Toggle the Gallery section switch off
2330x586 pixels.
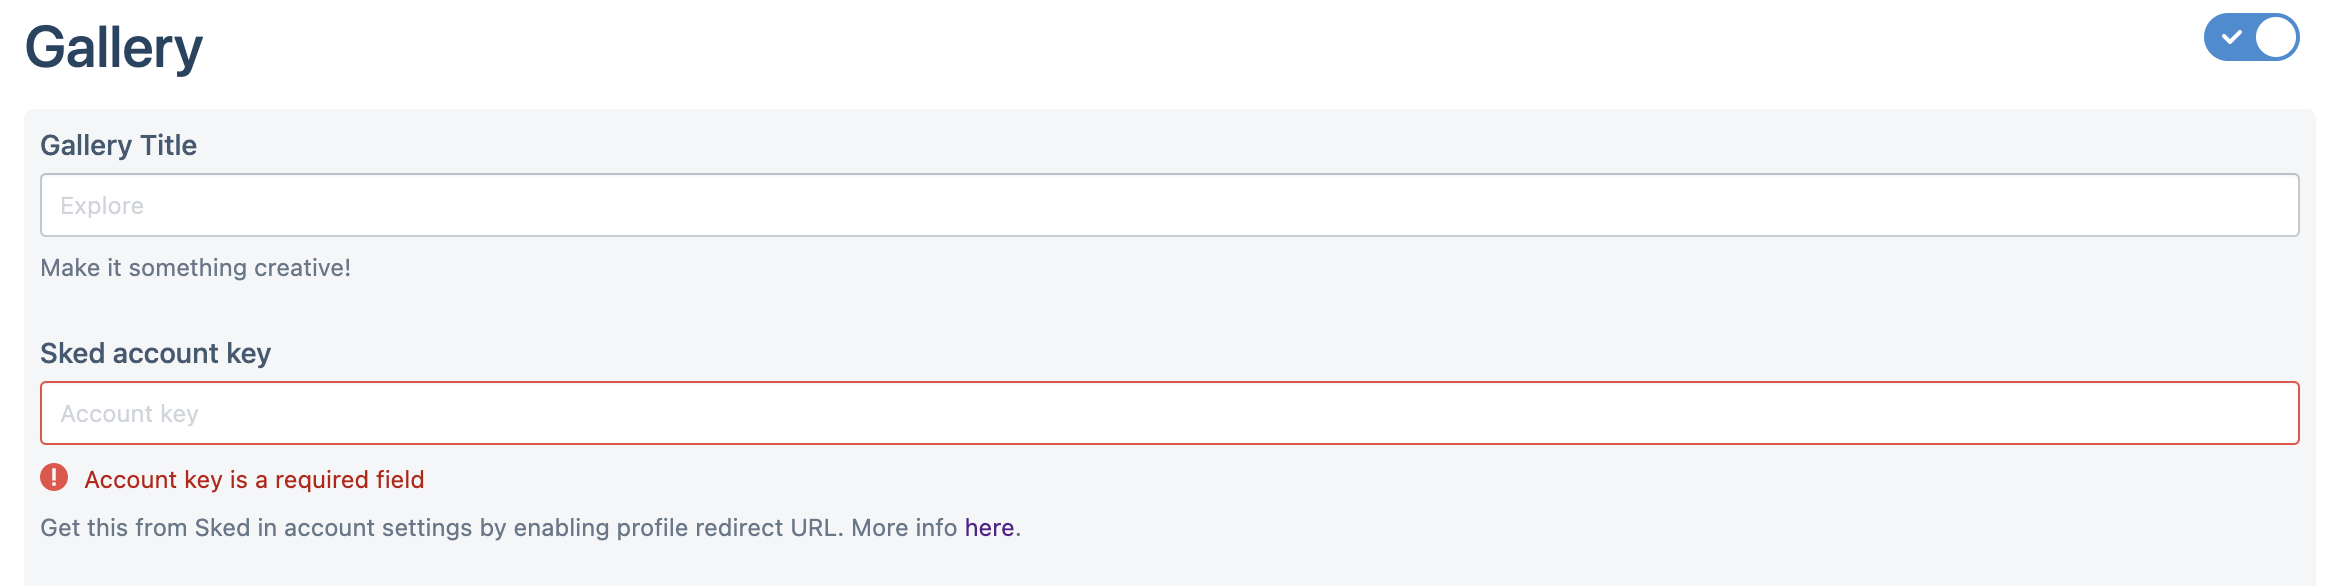click(2251, 37)
